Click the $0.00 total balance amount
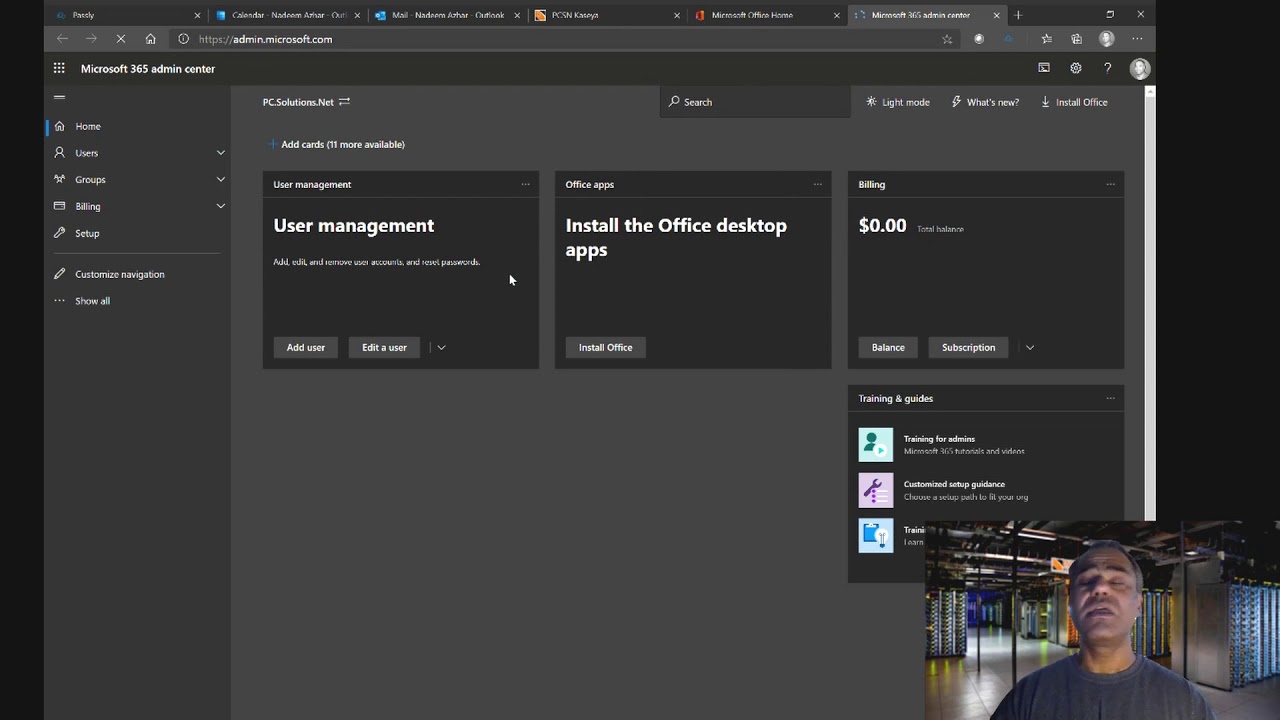The height and width of the screenshot is (720, 1280). point(882,226)
